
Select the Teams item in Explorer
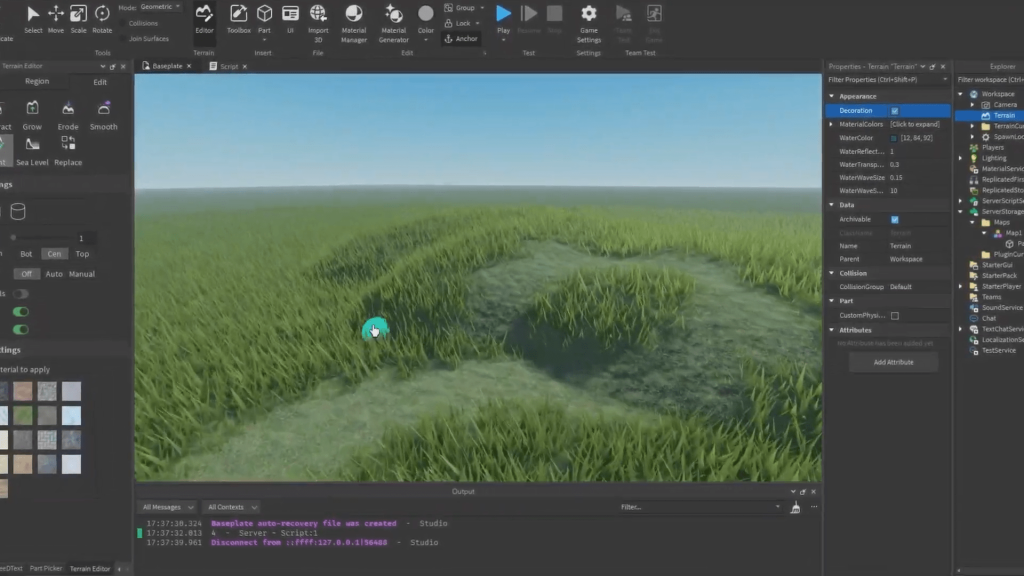tap(991, 297)
